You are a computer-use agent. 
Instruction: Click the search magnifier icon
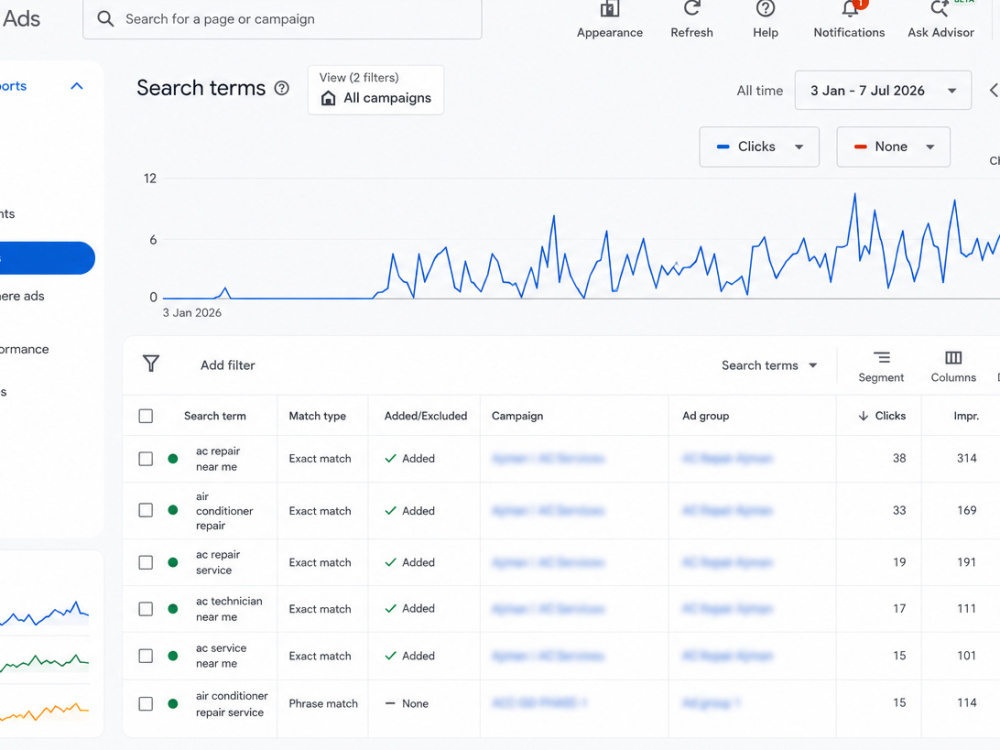tap(105, 19)
